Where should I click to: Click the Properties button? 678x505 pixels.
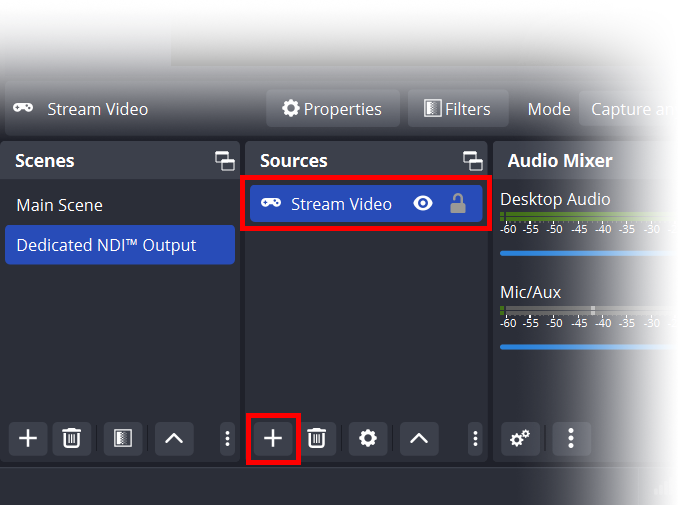(332, 109)
